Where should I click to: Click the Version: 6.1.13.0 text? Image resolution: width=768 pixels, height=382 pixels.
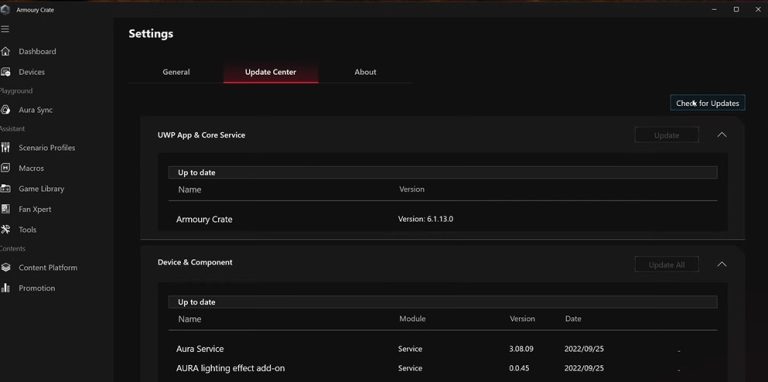pyautogui.click(x=426, y=219)
